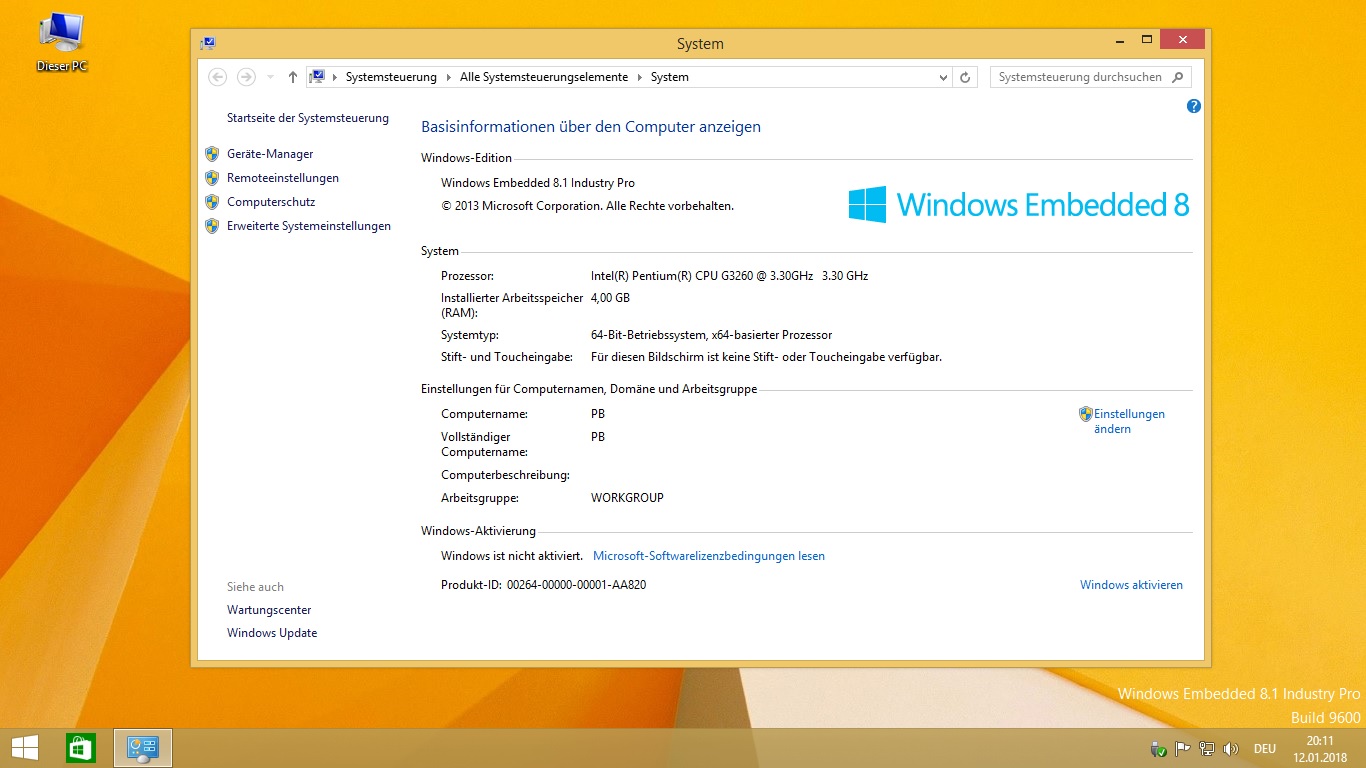Click PB in the Vollständiger Computername row
Screen dimensions: 1366x768
tap(598, 437)
